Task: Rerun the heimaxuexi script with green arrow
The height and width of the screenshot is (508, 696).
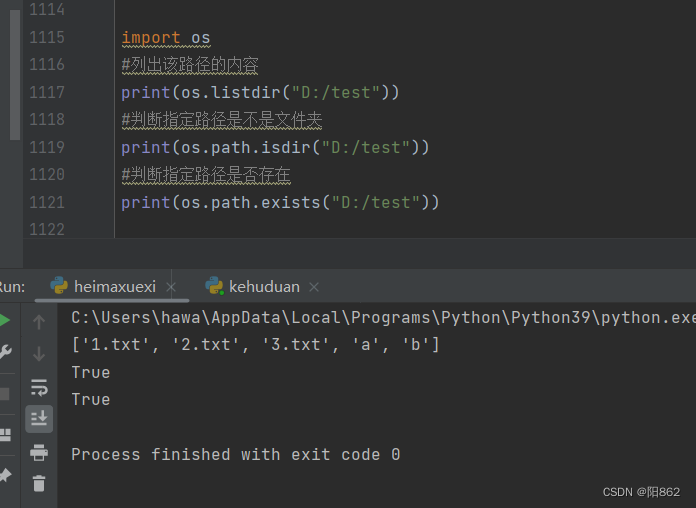Action: pyautogui.click(x=4, y=321)
